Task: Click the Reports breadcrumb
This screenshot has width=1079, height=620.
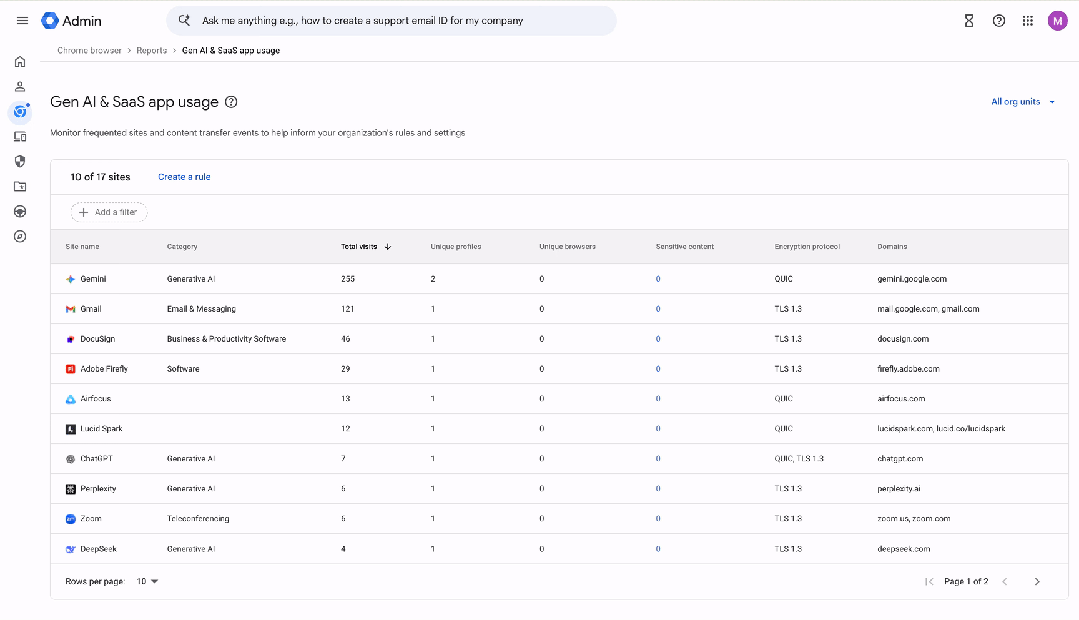Action: click(152, 50)
